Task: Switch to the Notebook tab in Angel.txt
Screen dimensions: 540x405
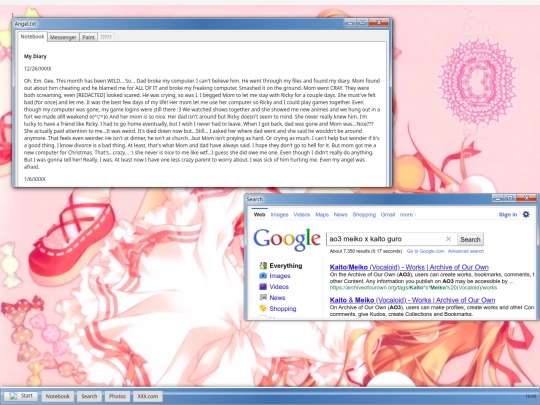Action: [32, 37]
